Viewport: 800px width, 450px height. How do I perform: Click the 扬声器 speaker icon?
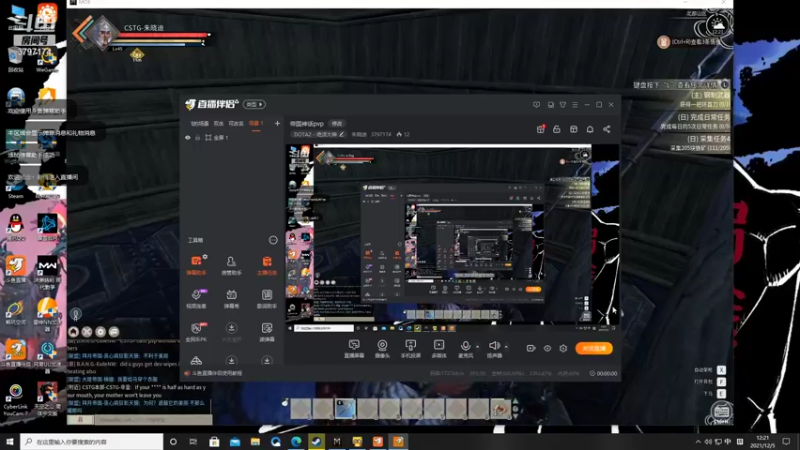(x=494, y=346)
